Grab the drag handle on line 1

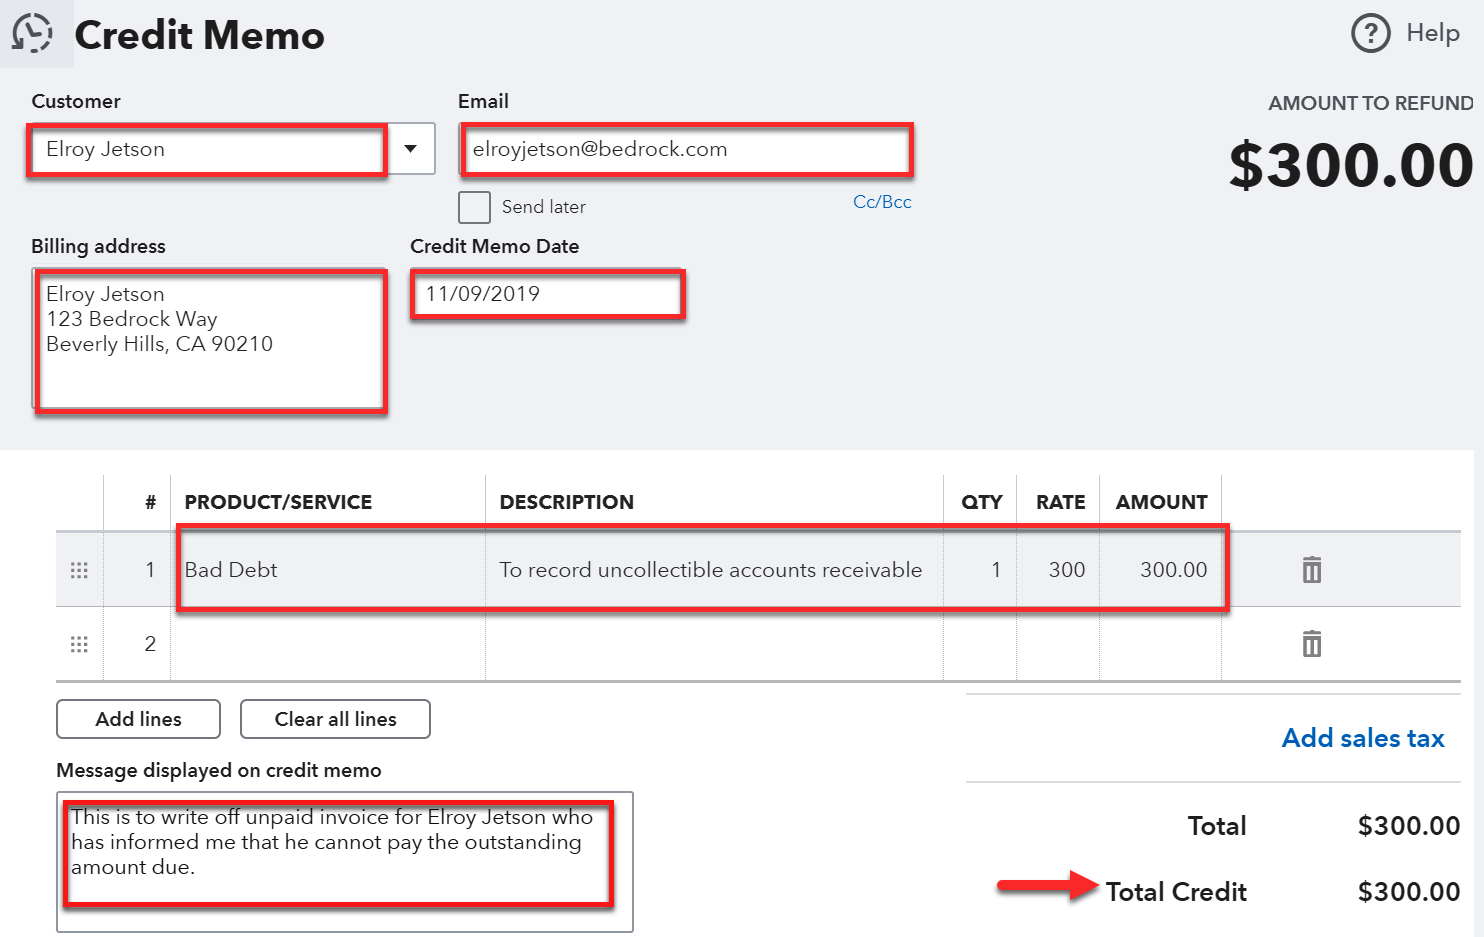(x=79, y=569)
